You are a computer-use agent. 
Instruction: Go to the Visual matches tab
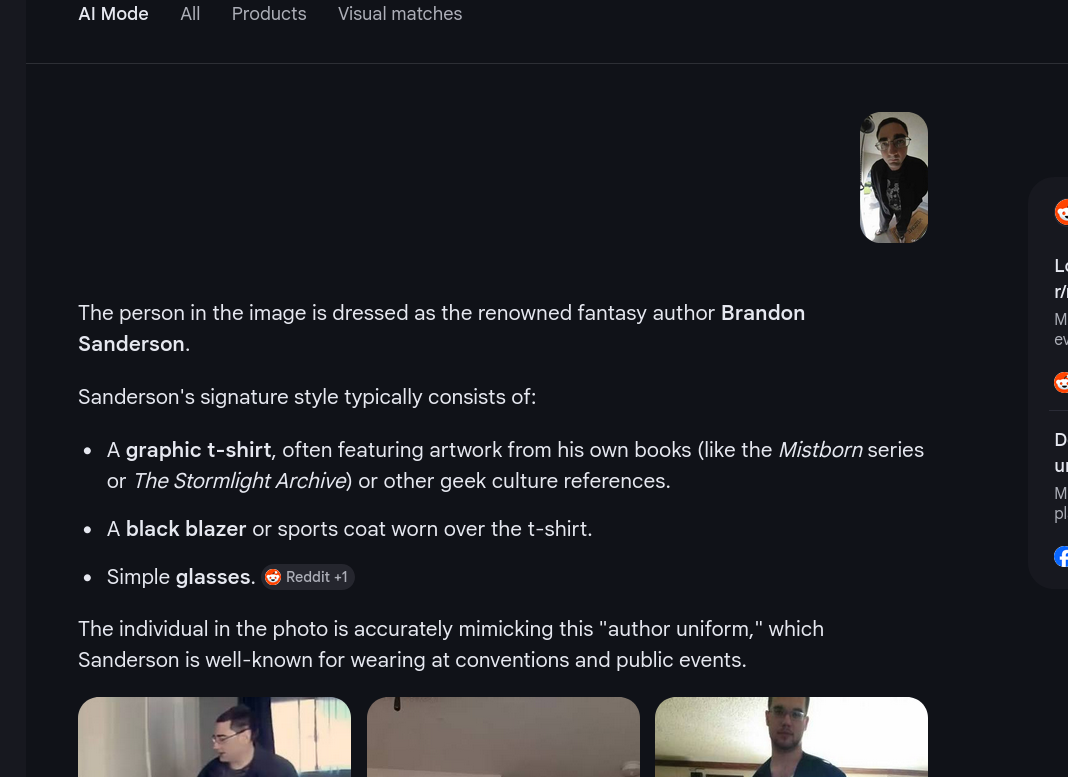(x=400, y=14)
